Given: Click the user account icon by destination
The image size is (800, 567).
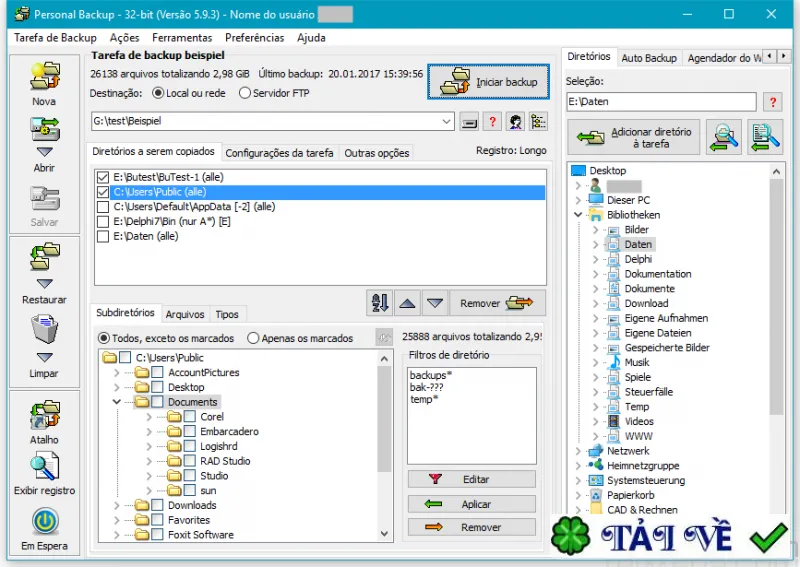Looking at the screenshot, I should pyautogui.click(x=515, y=122).
